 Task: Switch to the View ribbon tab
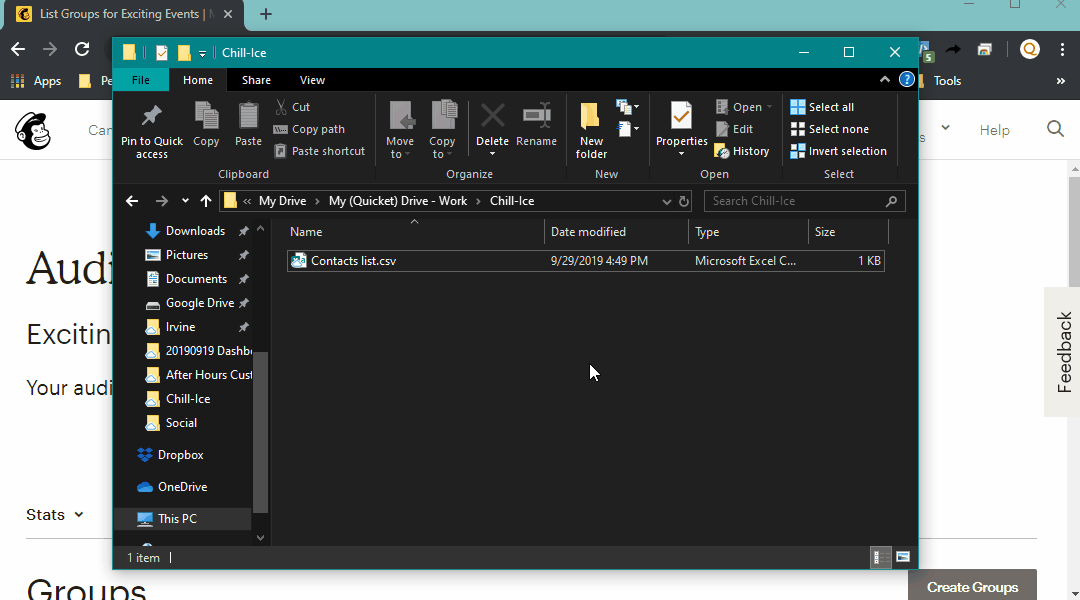(x=312, y=80)
